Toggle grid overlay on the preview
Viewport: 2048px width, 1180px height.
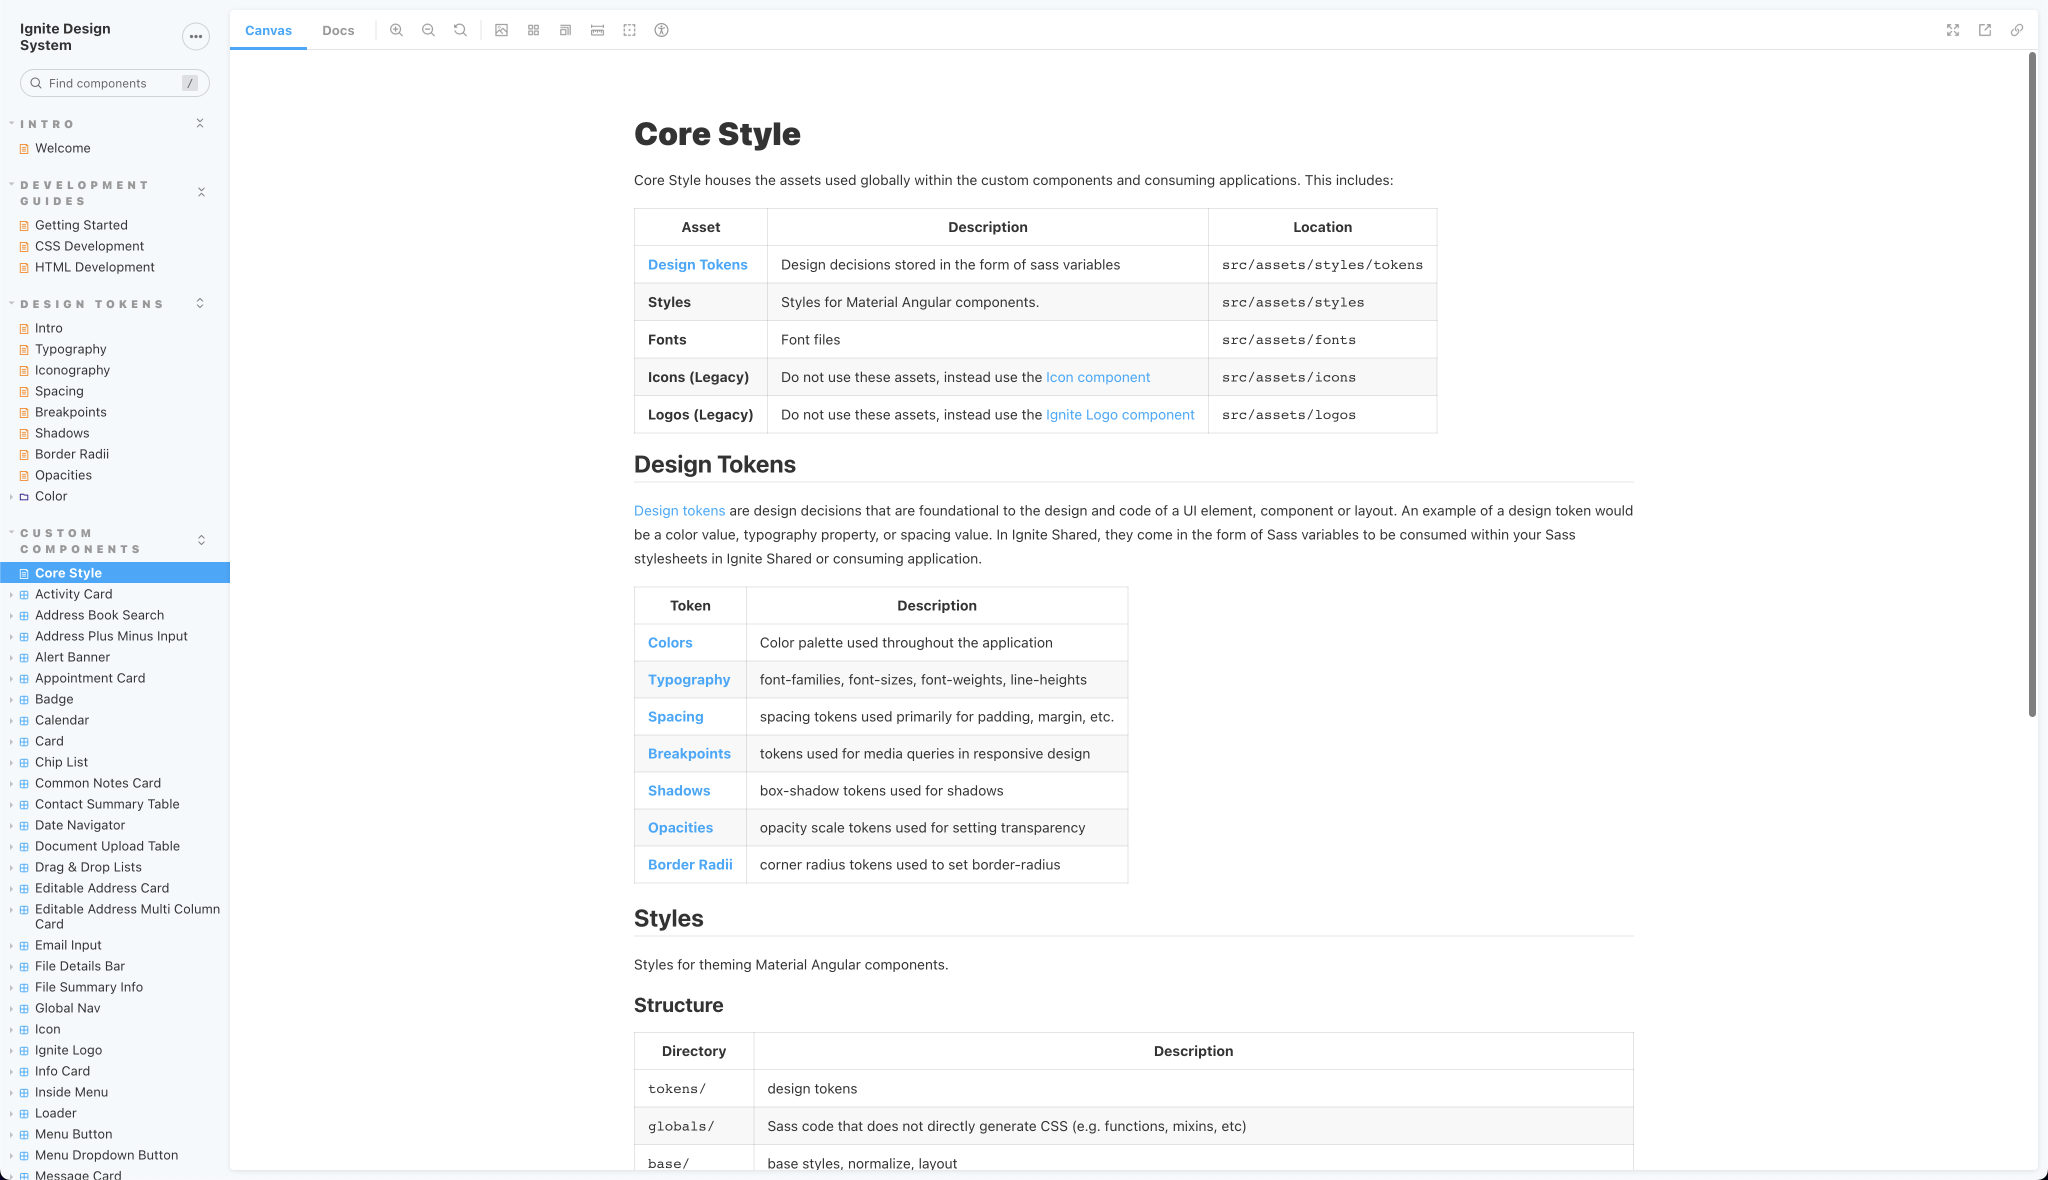(533, 30)
